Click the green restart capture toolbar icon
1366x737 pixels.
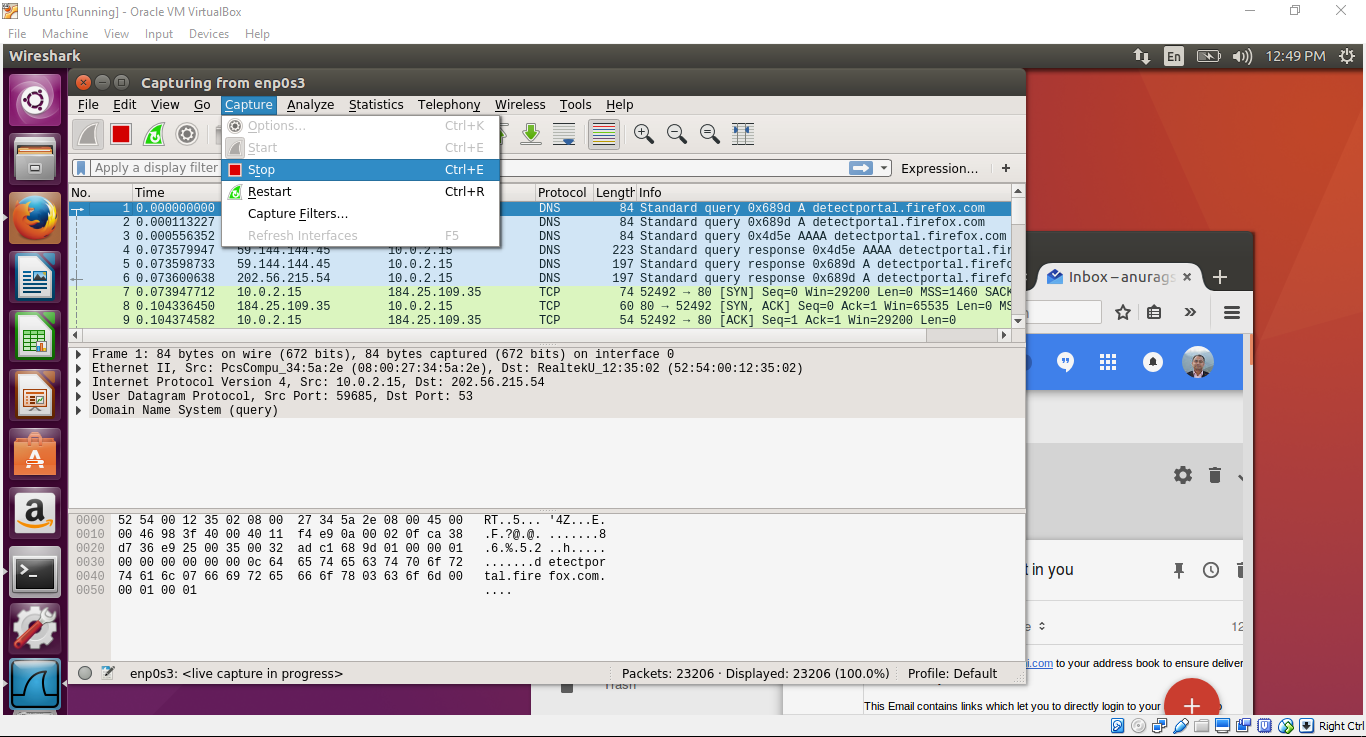pos(154,134)
